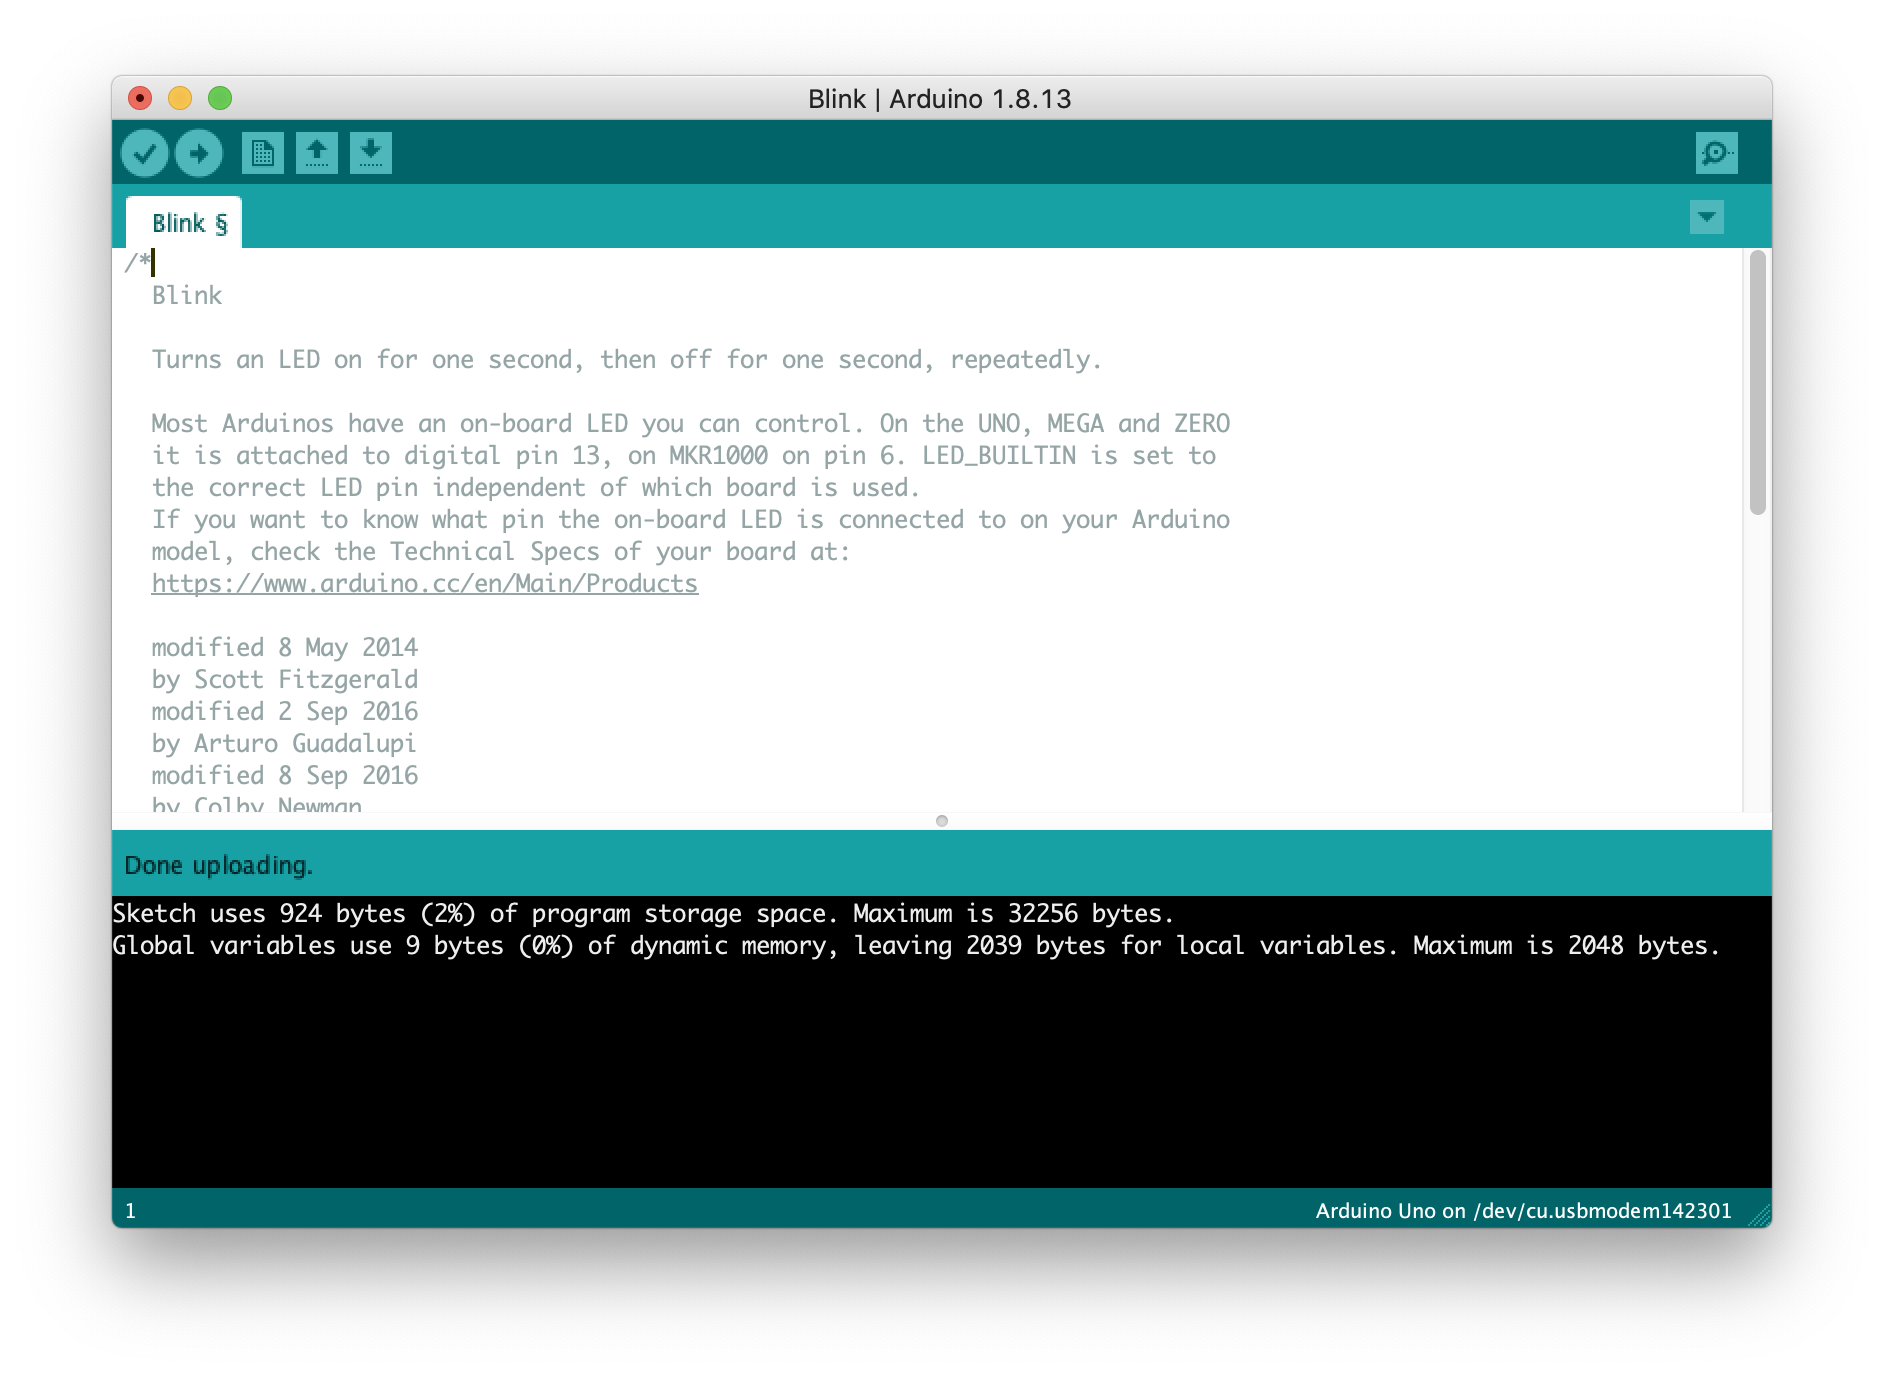Create a new sketch with the page icon
The height and width of the screenshot is (1376, 1884).
coord(263,153)
